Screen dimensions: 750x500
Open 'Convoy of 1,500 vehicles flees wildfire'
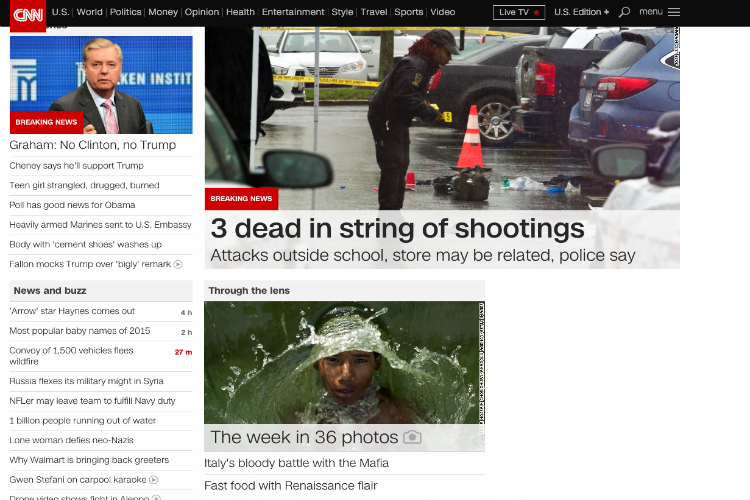tap(71, 356)
